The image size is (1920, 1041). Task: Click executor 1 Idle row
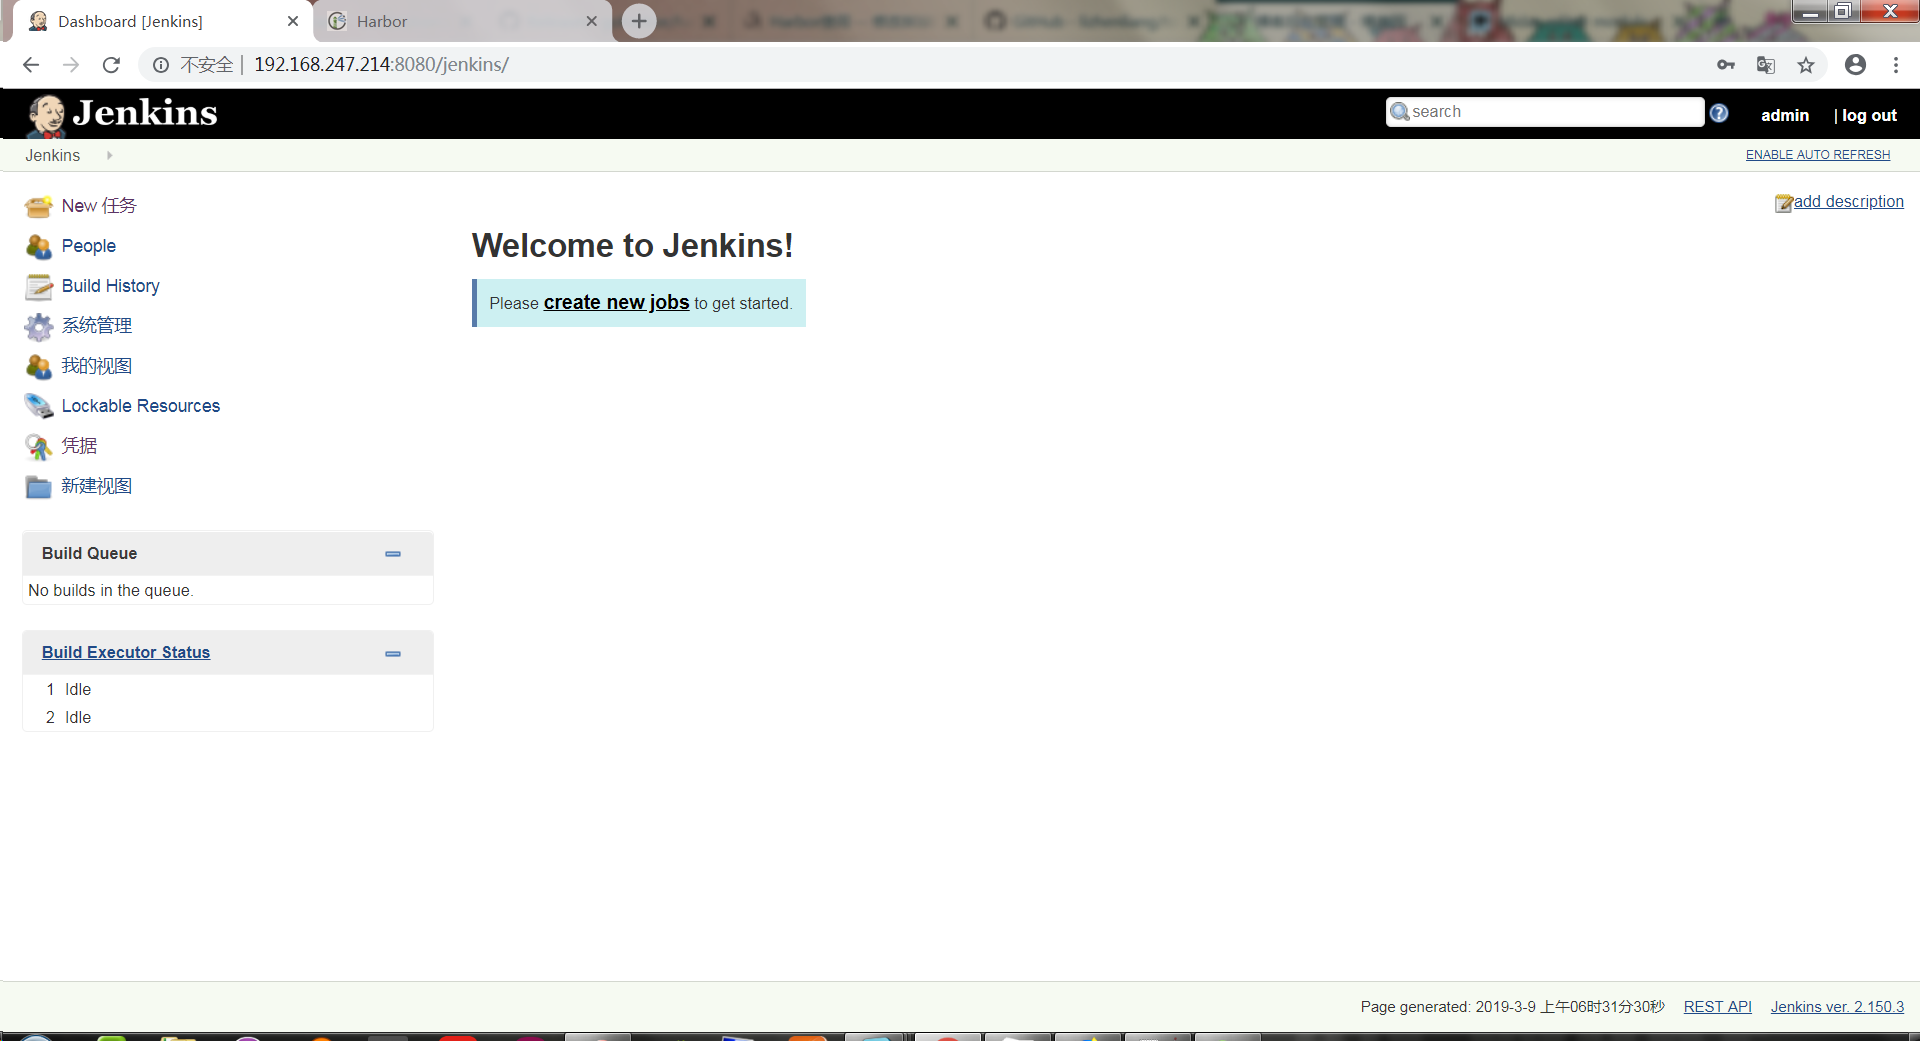(228, 690)
